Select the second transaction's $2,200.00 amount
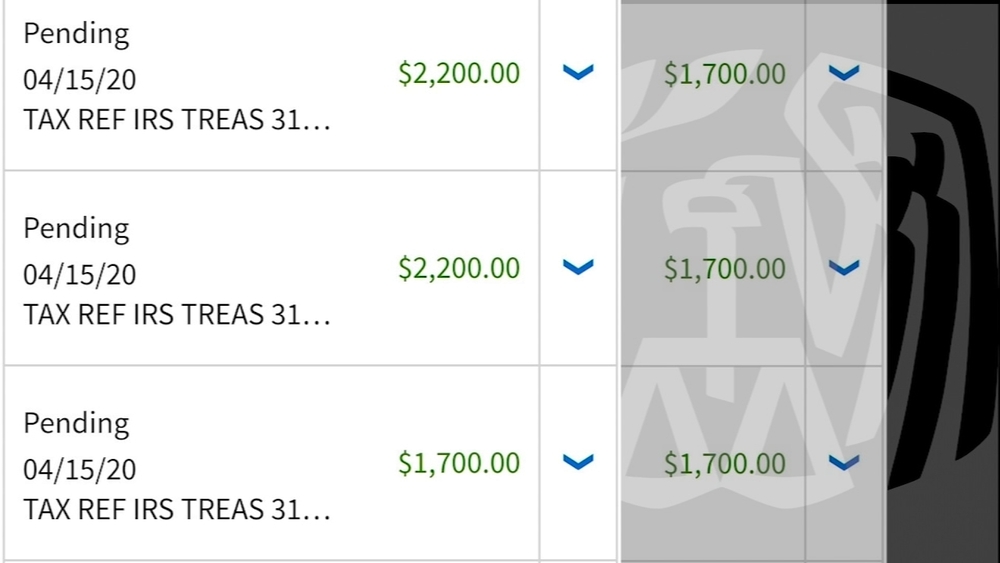The height and width of the screenshot is (563, 1000). coord(459,268)
